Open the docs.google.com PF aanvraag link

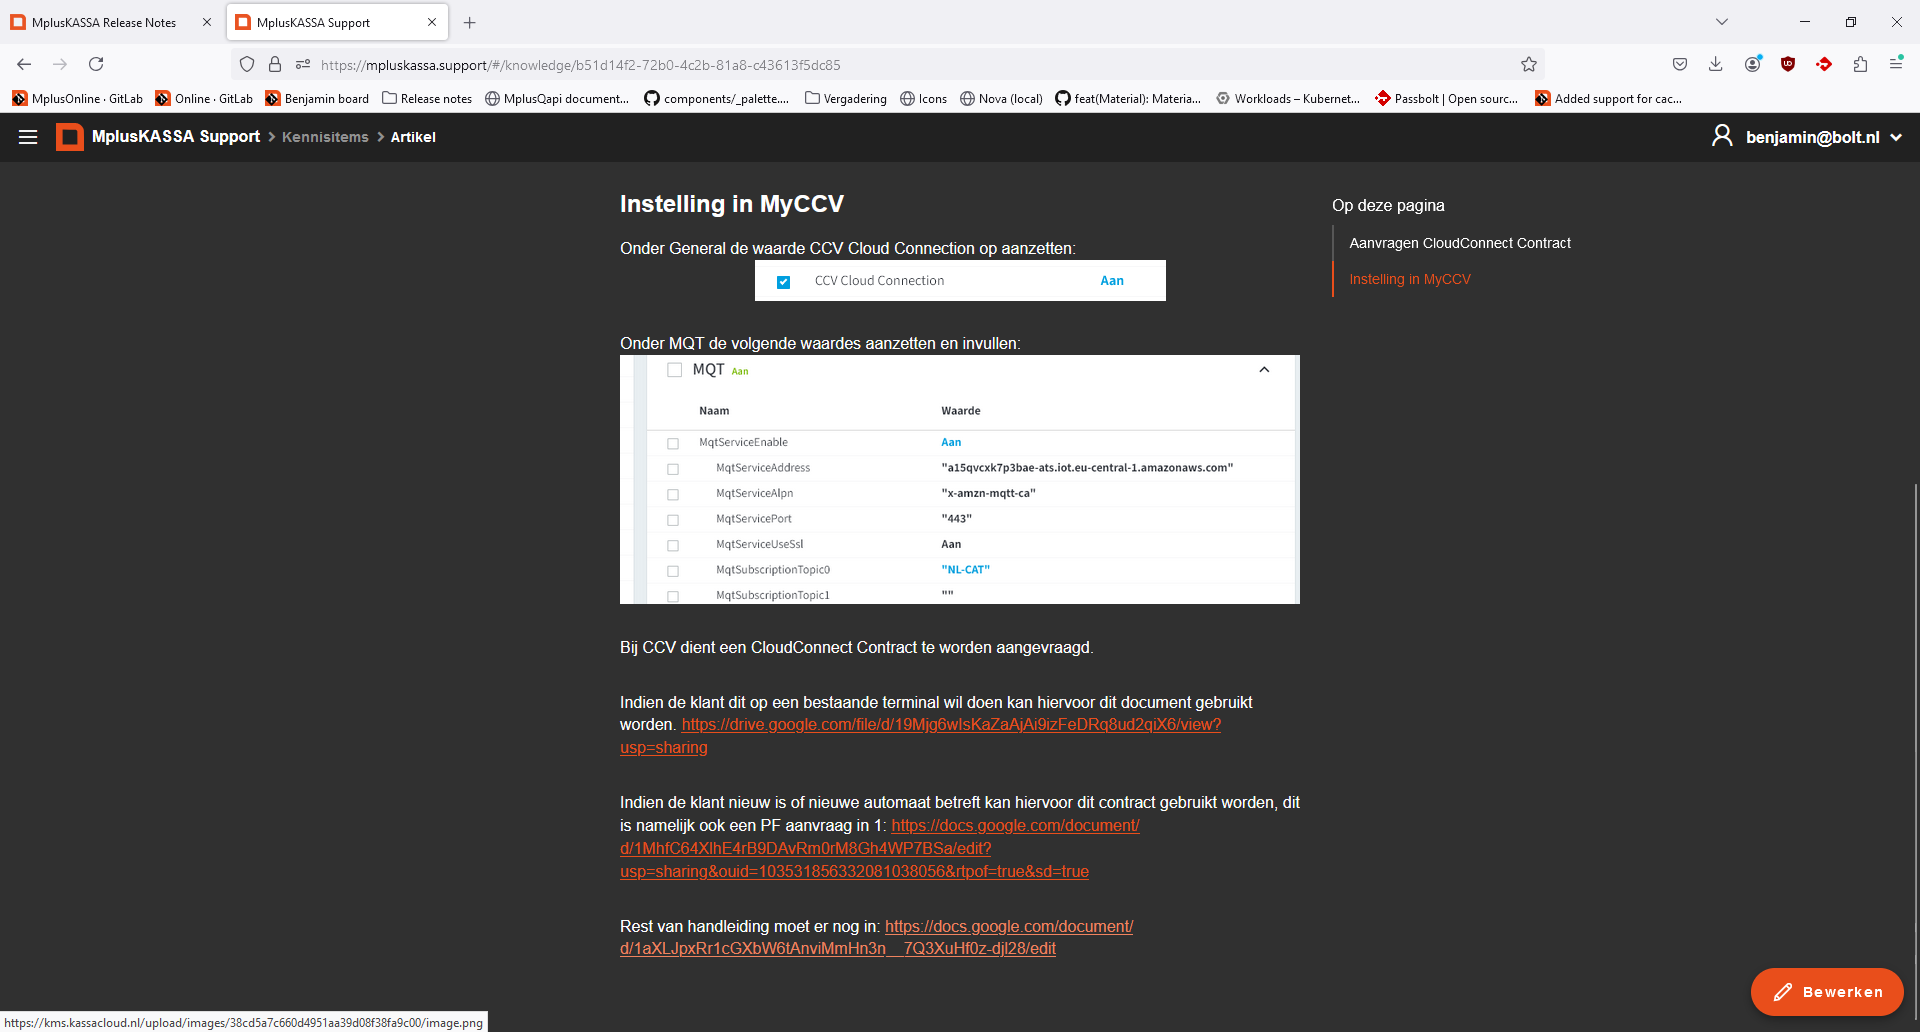tap(880, 848)
